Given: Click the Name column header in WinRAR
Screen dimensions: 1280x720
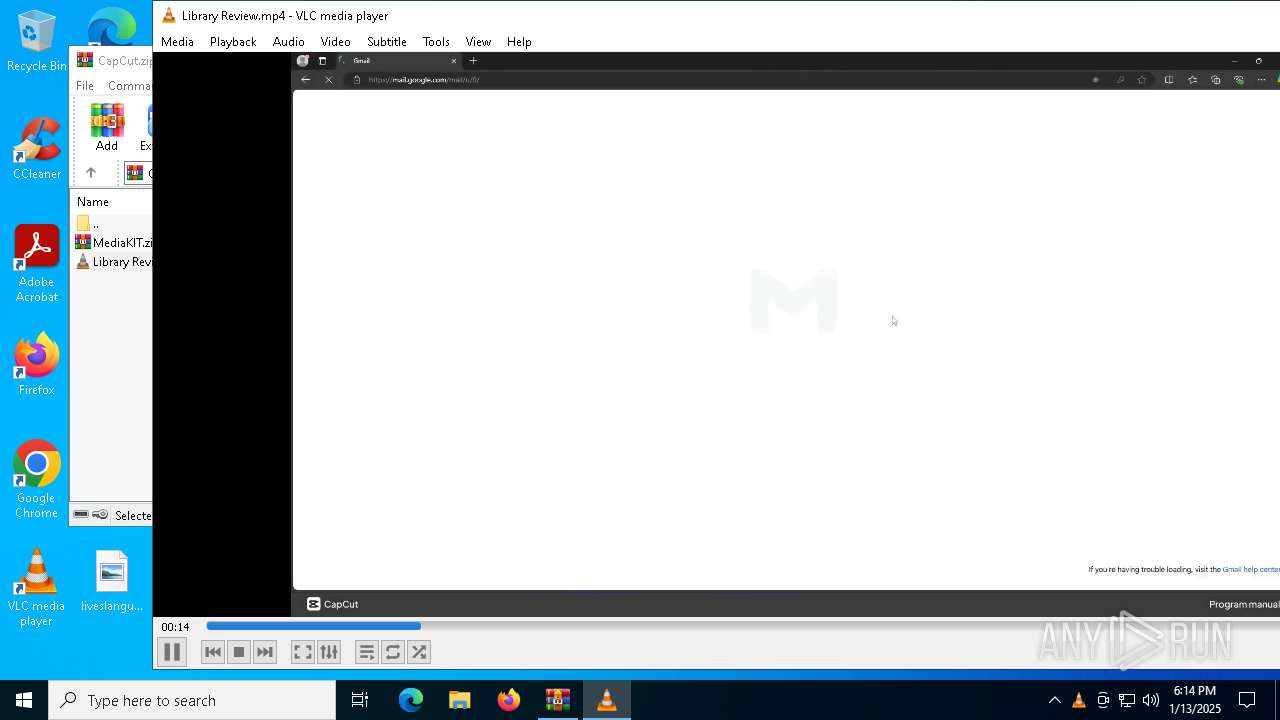Looking at the screenshot, I should click(93, 202).
